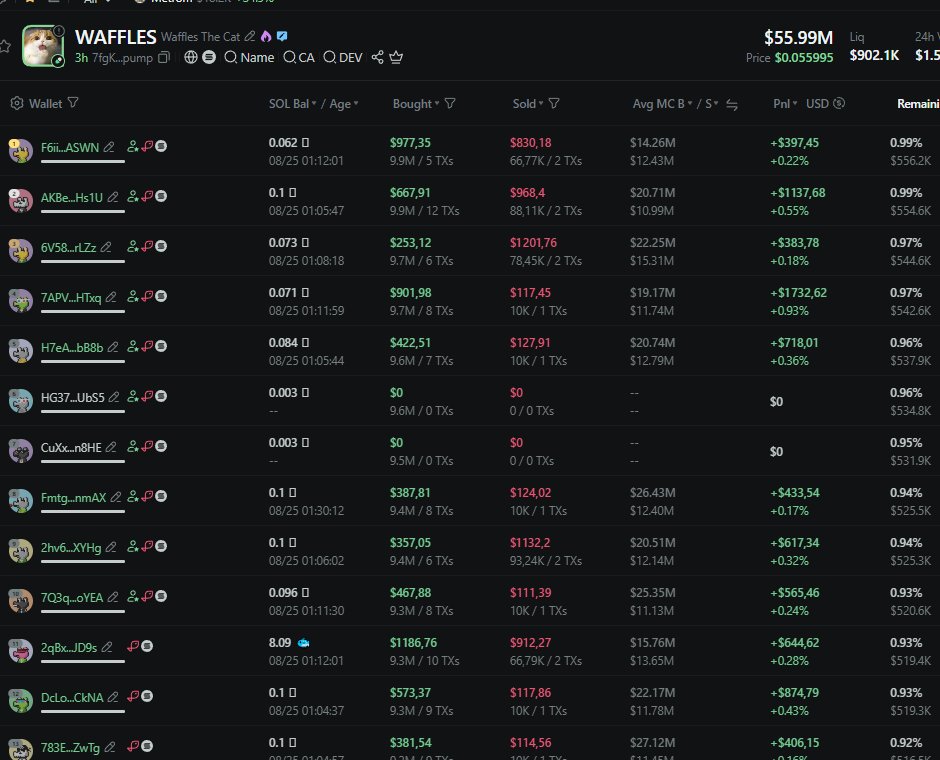This screenshot has height=760, width=940.
Task: Click the red fish icon for 2qBx...JD9s
Action: coord(132,646)
